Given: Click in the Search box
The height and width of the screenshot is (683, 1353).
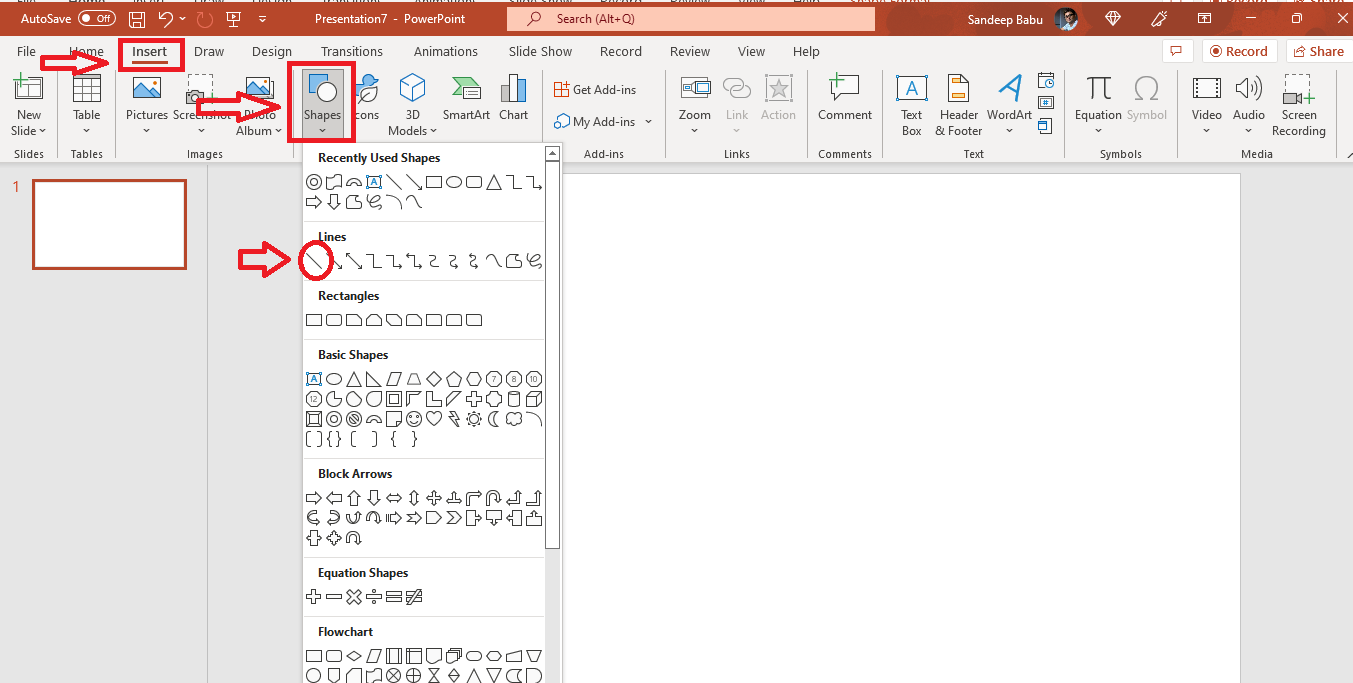Looking at the screenshot, I should point(690,19).
